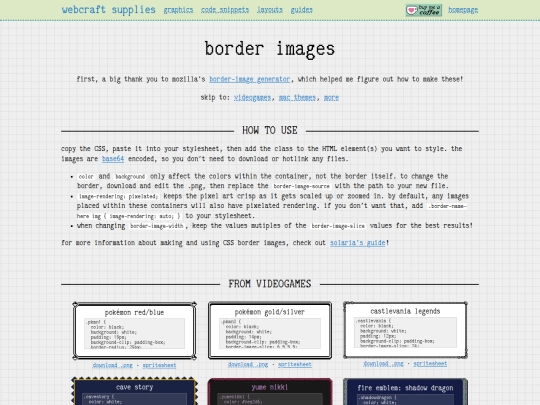Click the fire emblem: shadow dragon title

coord(405,388)
